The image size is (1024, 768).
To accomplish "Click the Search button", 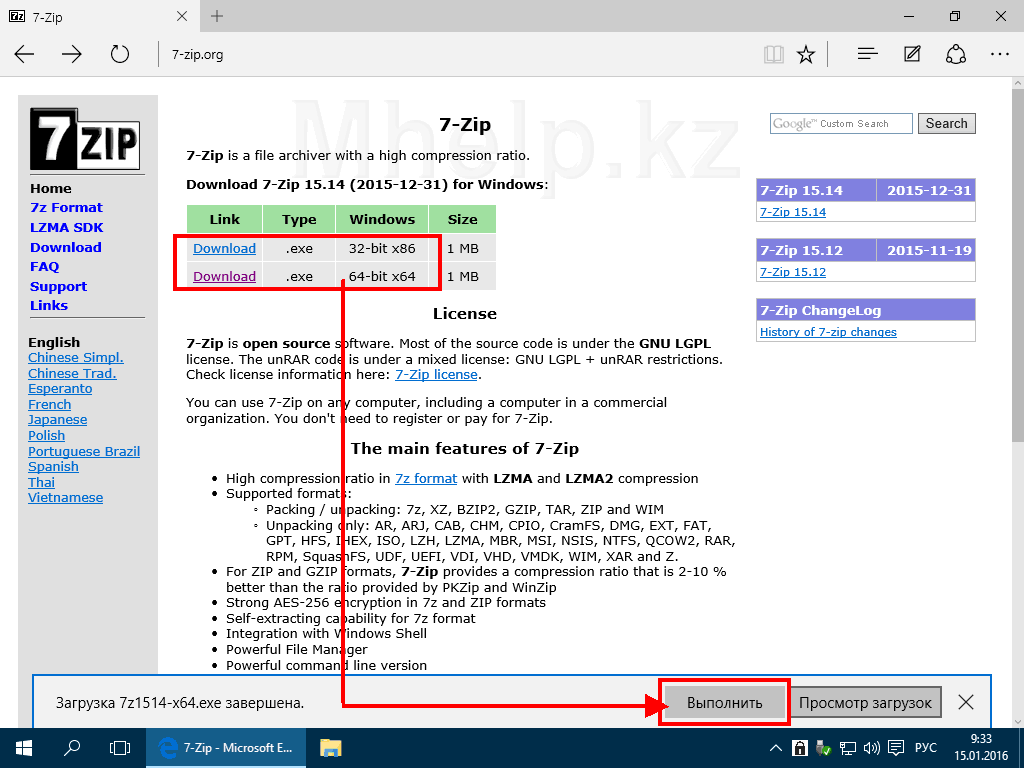I will [x=946, y=123].
